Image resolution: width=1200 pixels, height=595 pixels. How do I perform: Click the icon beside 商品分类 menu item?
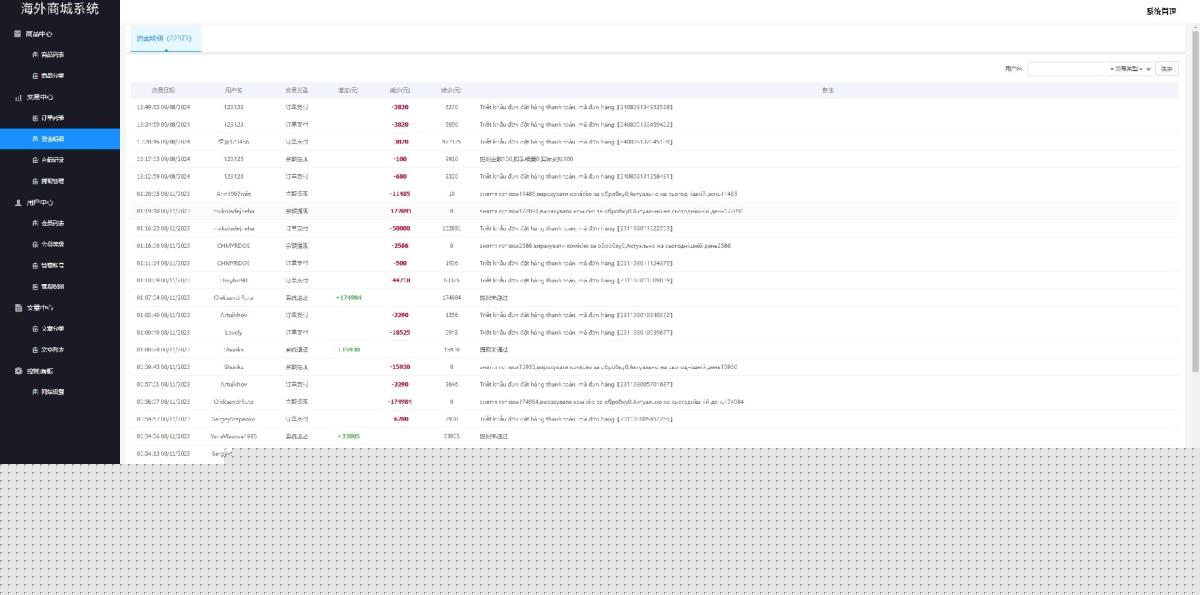tap(36, 76)
